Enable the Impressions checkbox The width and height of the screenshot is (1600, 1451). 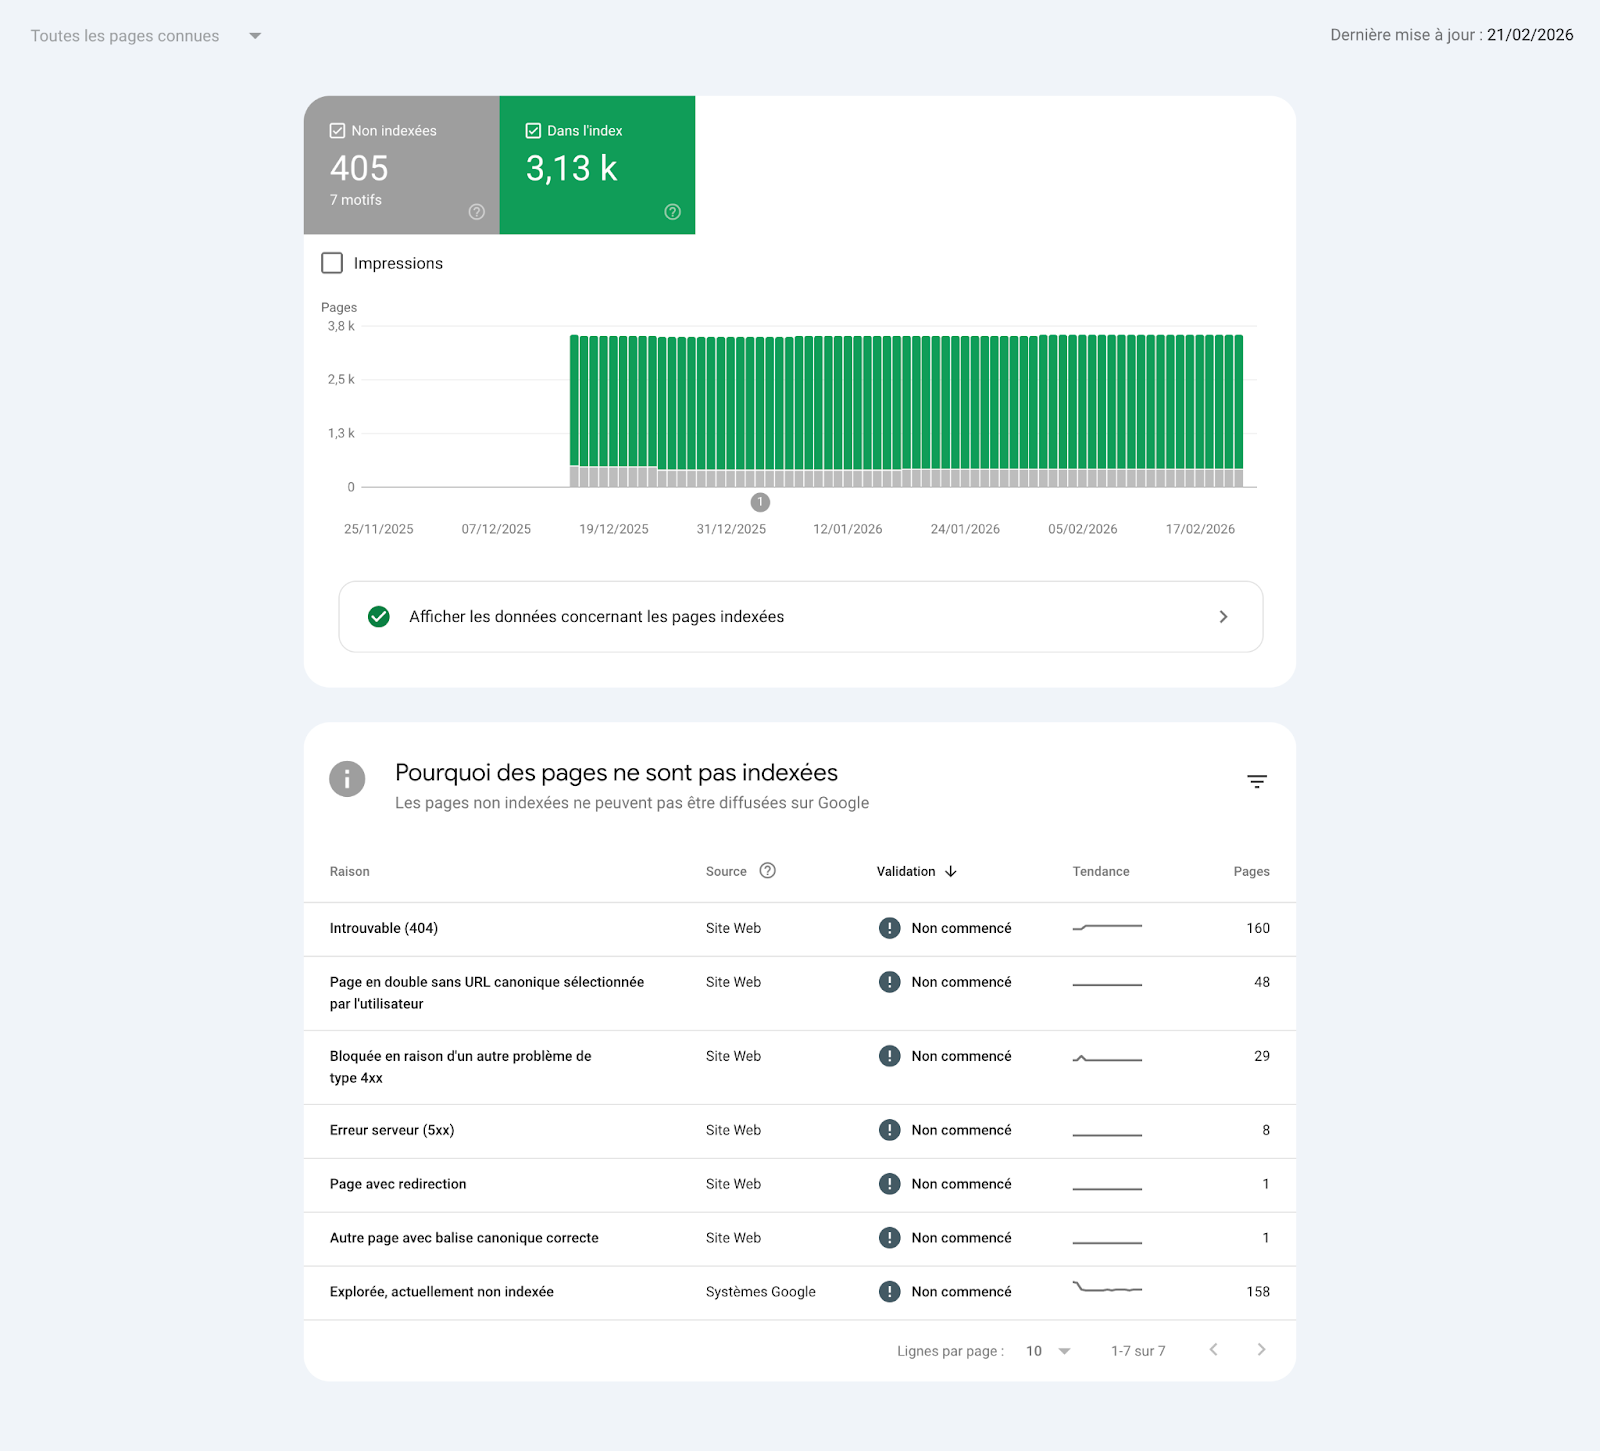tap(331, 262)
